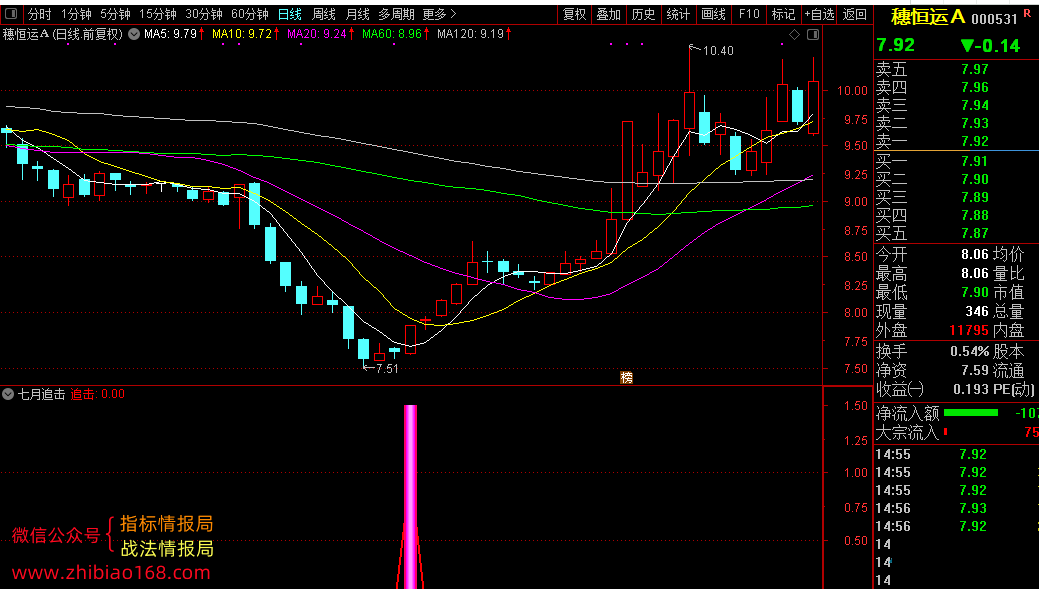
Task: Click the 净资 value 7.59
Action: click(975, 370)
